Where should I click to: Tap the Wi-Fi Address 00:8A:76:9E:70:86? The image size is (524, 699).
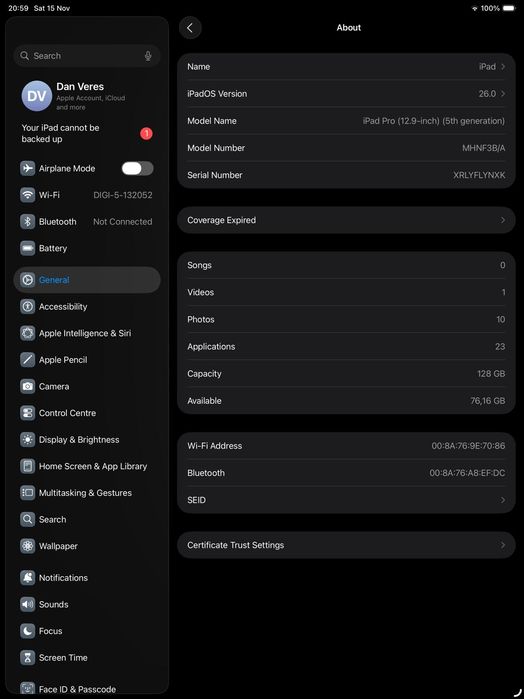tap(468, 446)
